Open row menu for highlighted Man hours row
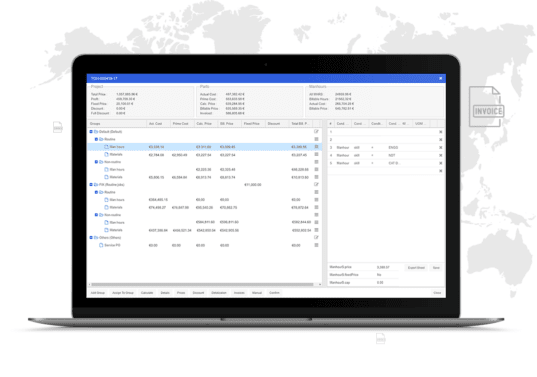The image size is (537, 377). (x=316, y=147)
